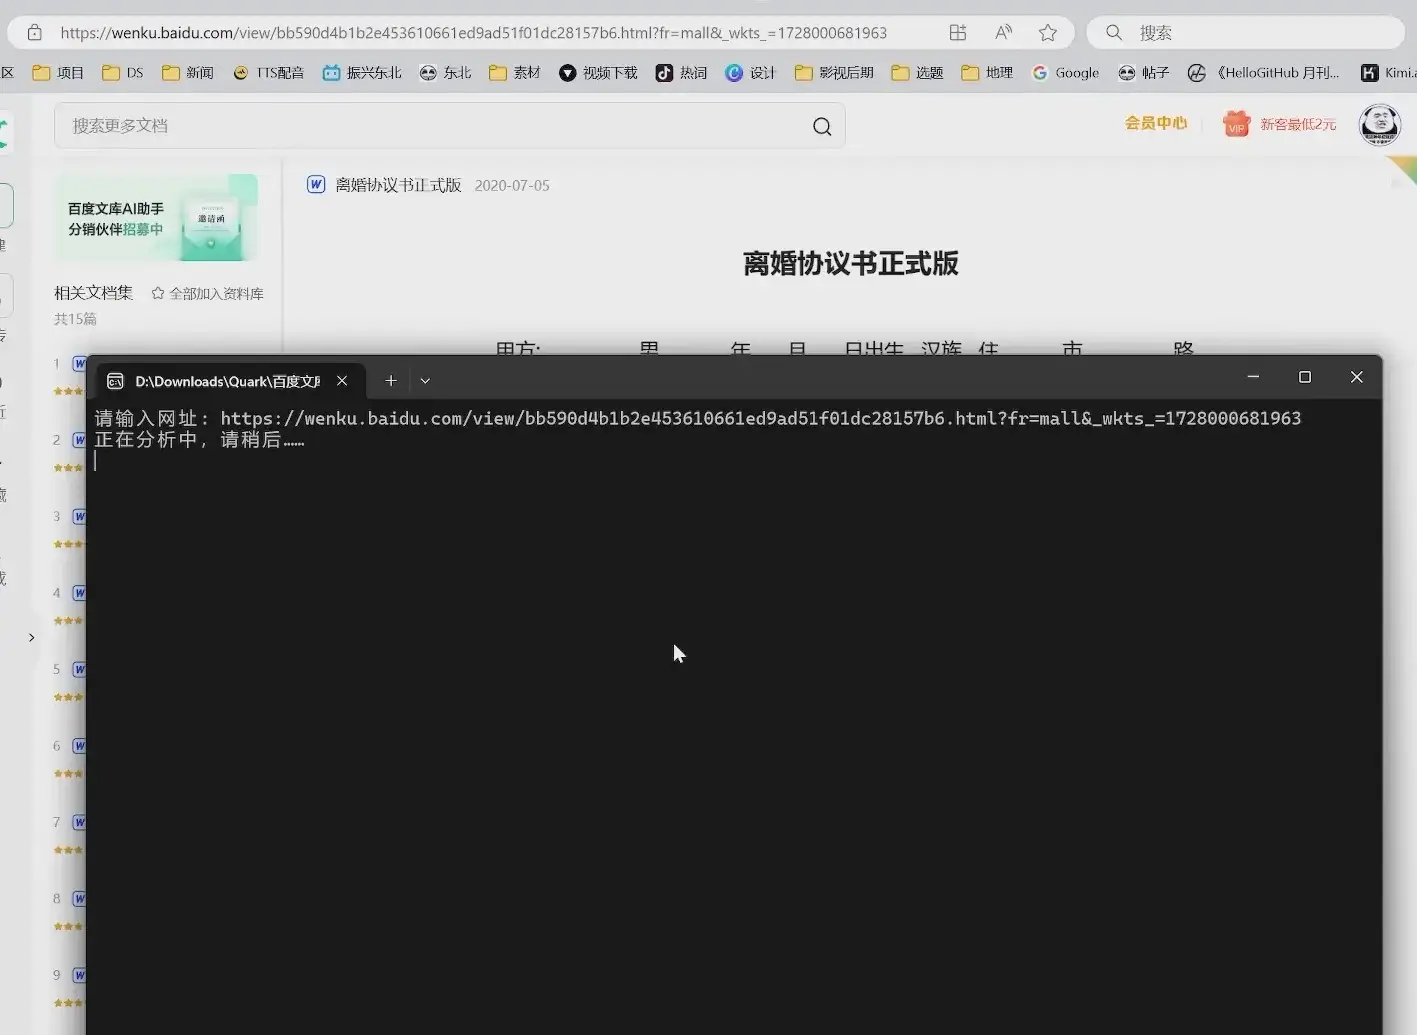Activate the Read Aloud icon in the address bar

coord(1002,32)
